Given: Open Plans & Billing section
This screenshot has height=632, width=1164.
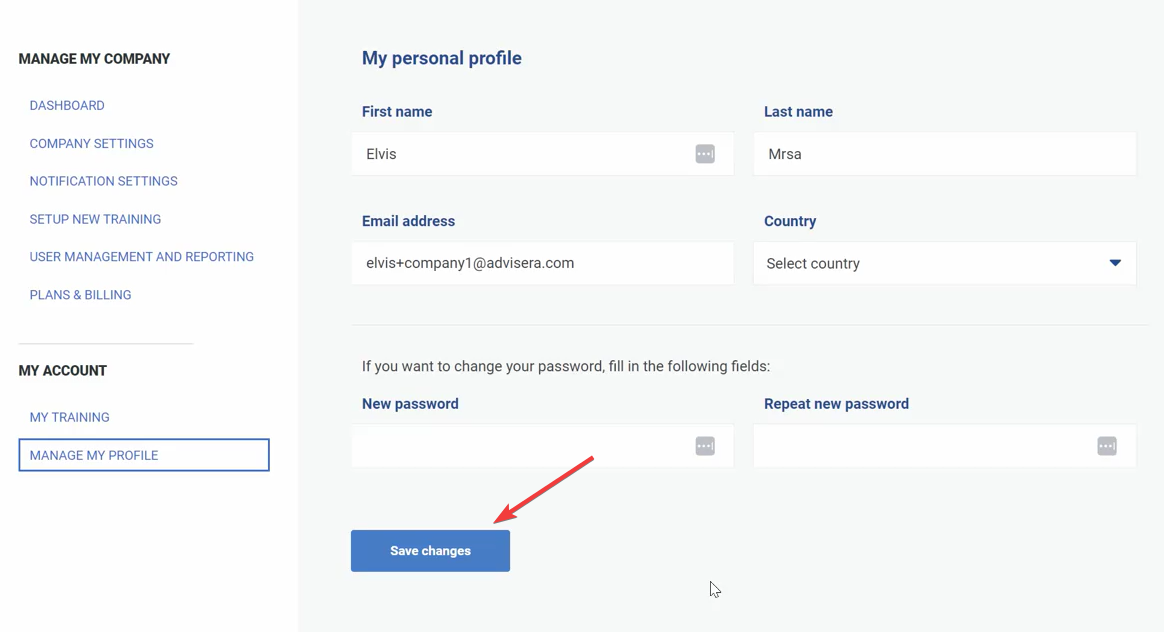Looking at the screenshot, I should point(80,295).
